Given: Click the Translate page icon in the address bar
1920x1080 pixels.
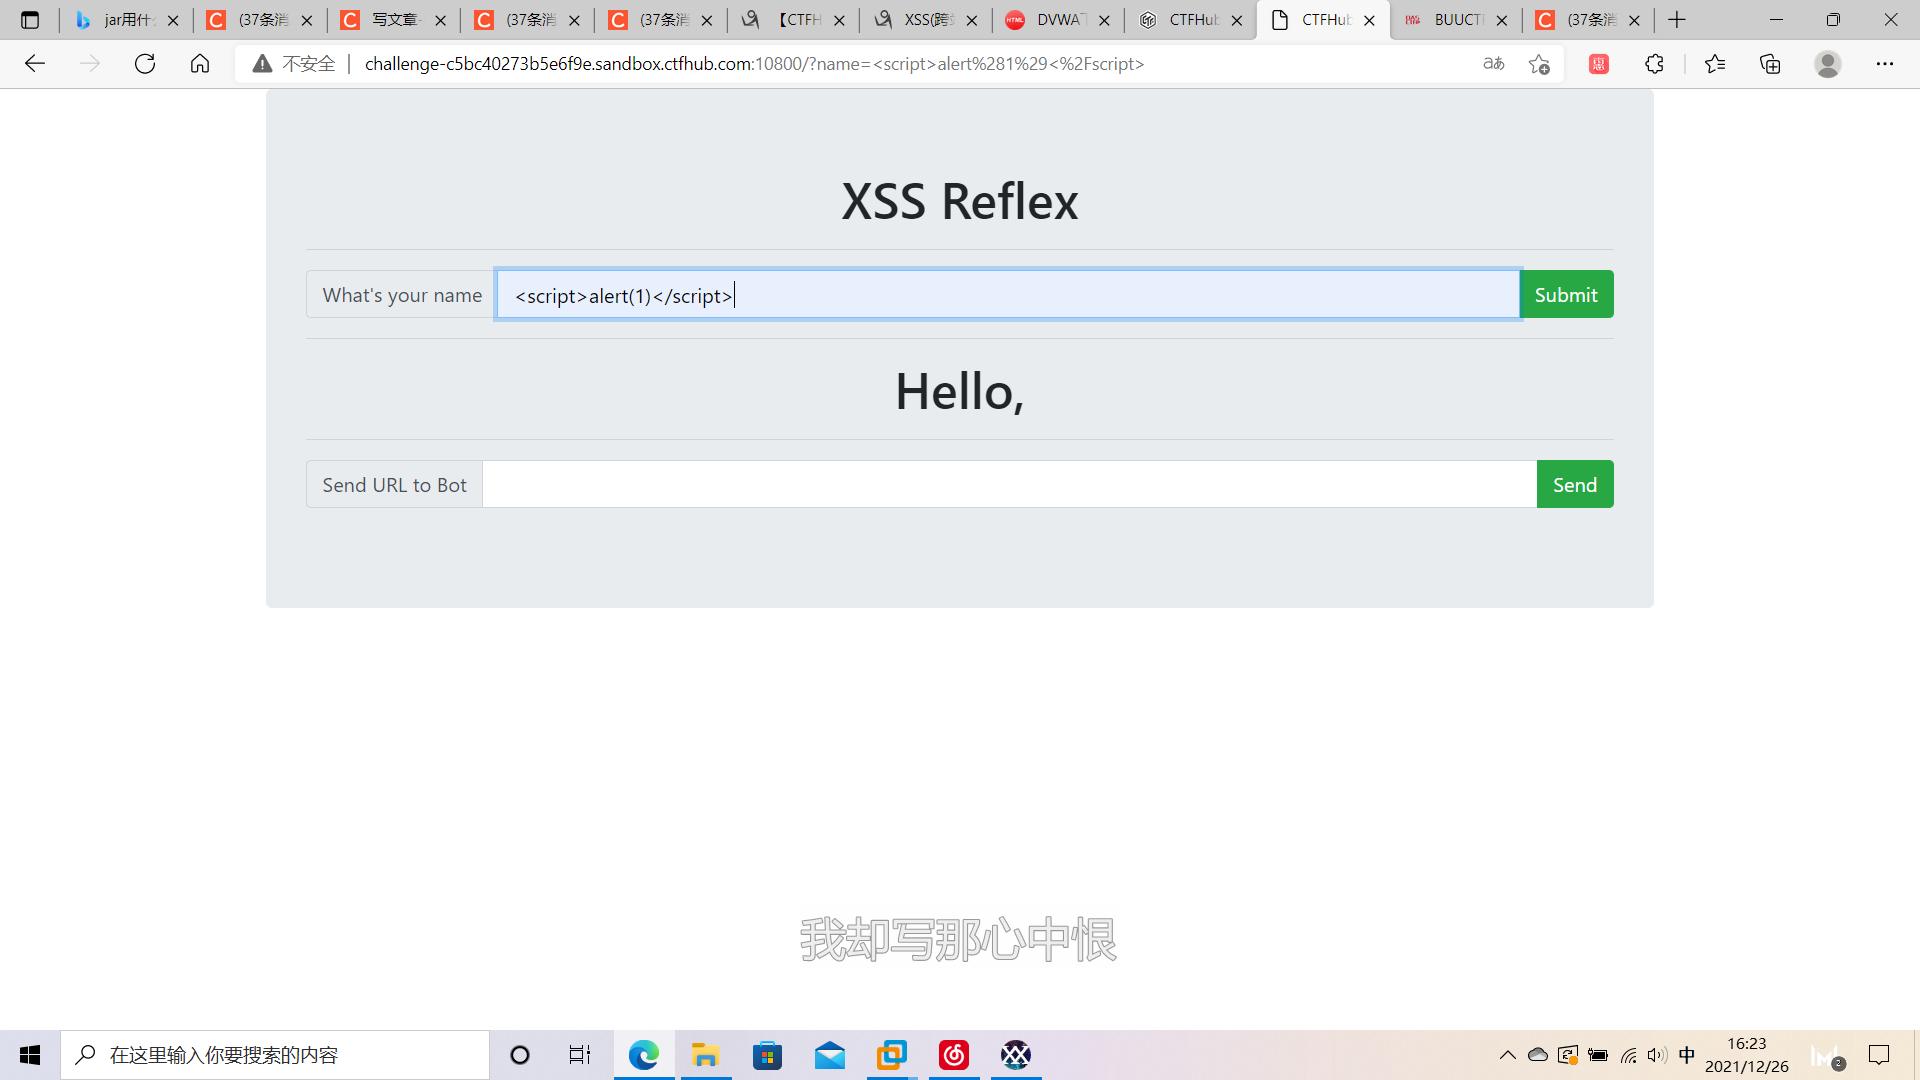Looking at the screenshot, I should pos(1494,63).
